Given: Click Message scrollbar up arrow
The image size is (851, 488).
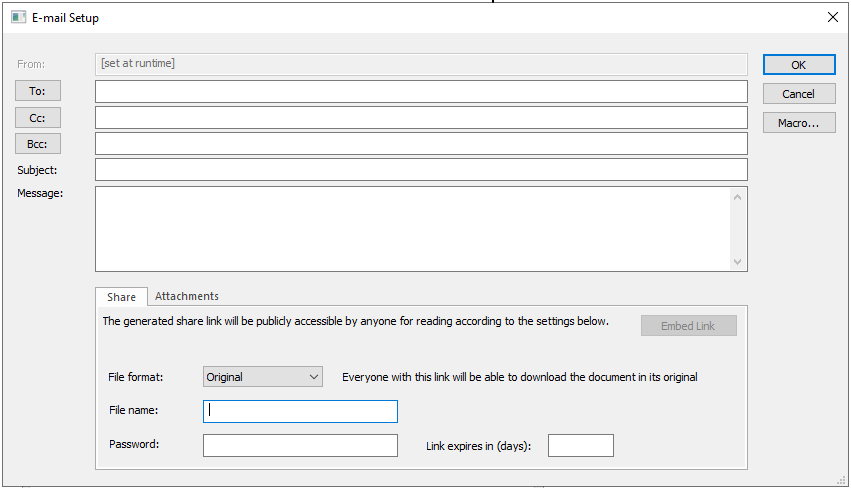Looking at the screenshot, I should pos(737,197).
